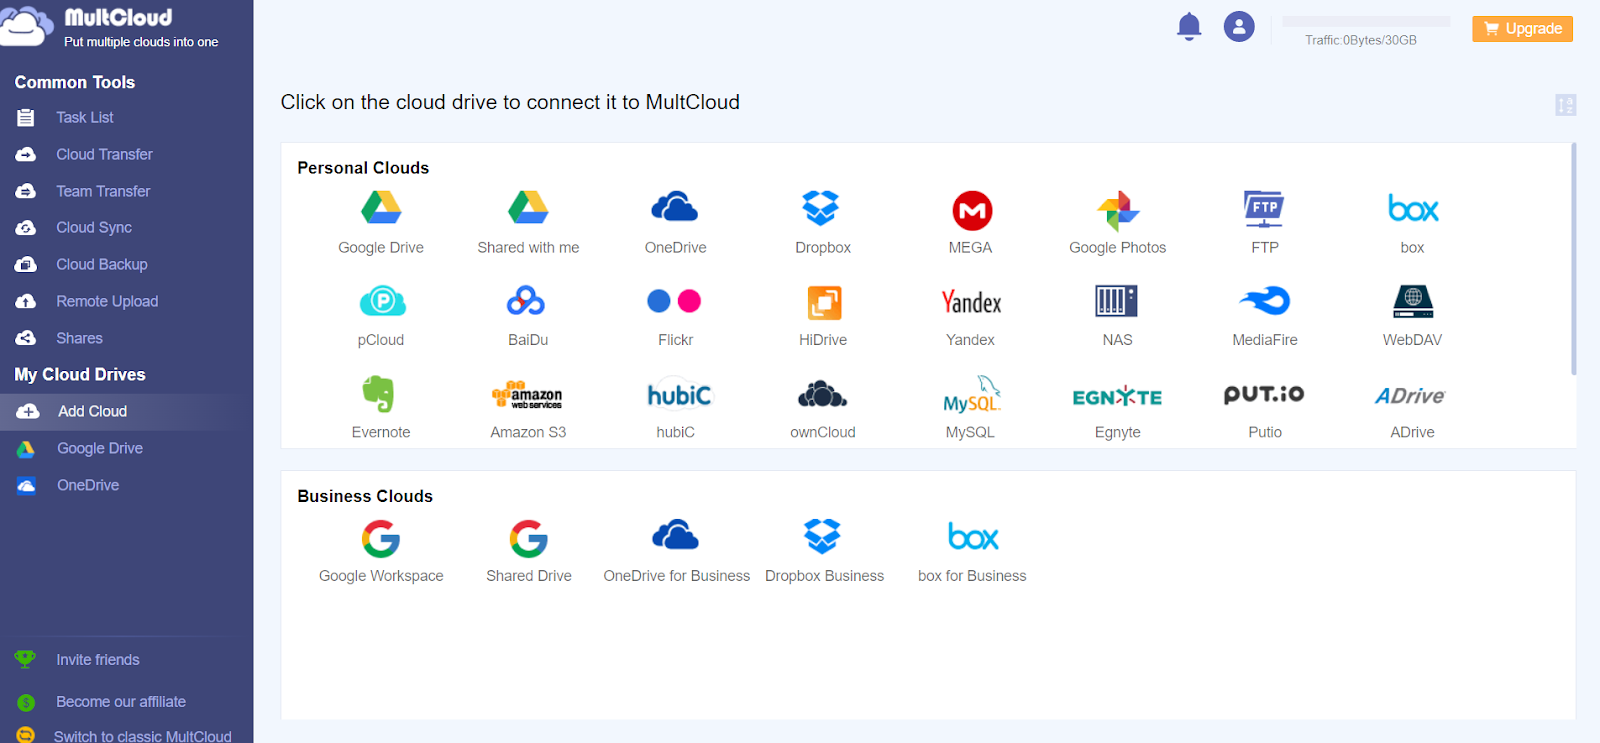Select the ADrive cloud icon
Image resolution: width=1600 pixels, height=743 pixels.
pos(1410,396)
